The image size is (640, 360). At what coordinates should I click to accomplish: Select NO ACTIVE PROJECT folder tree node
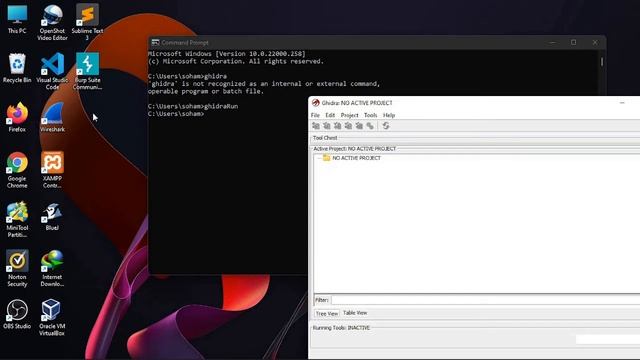point(351,158)
